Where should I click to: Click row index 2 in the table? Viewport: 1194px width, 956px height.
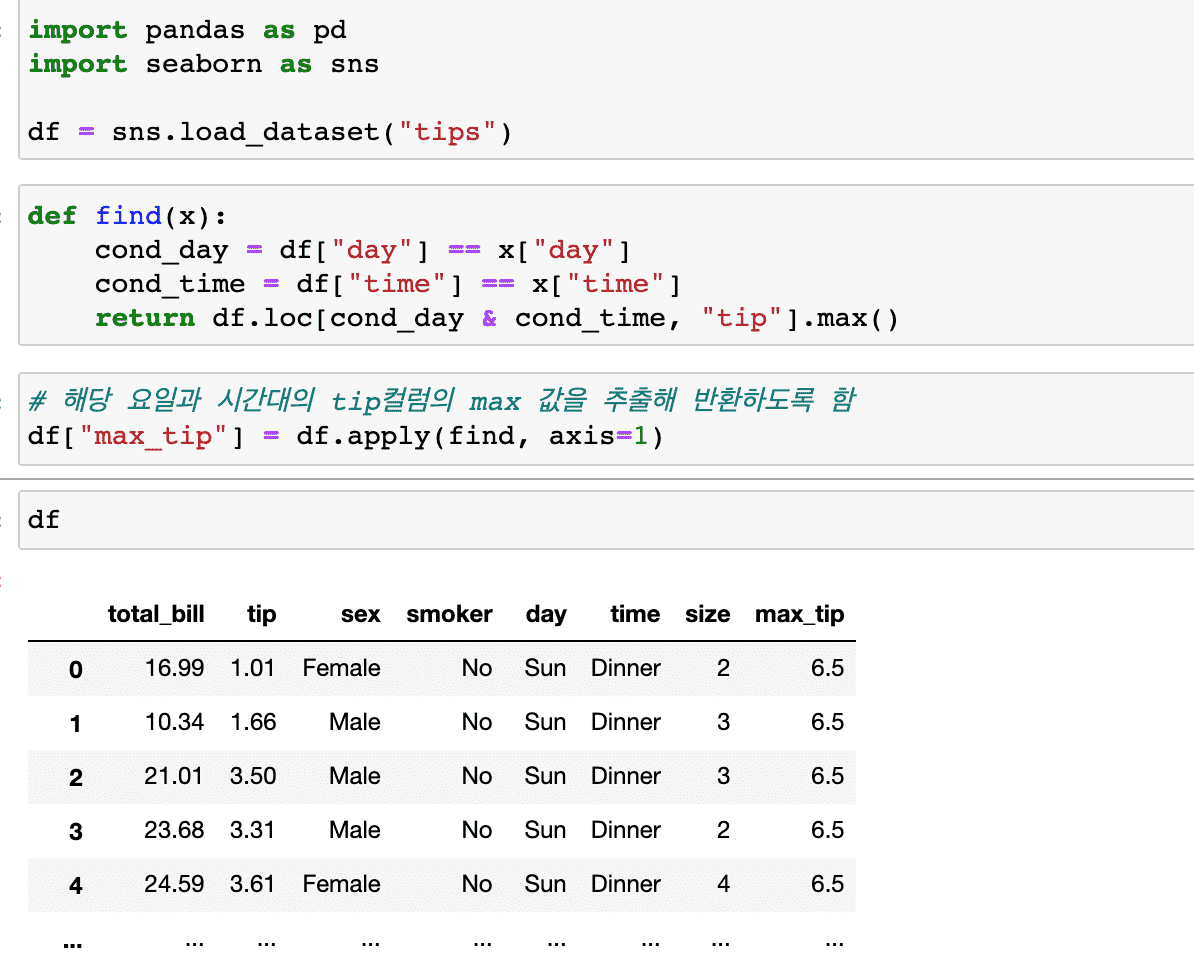[75, 778]
